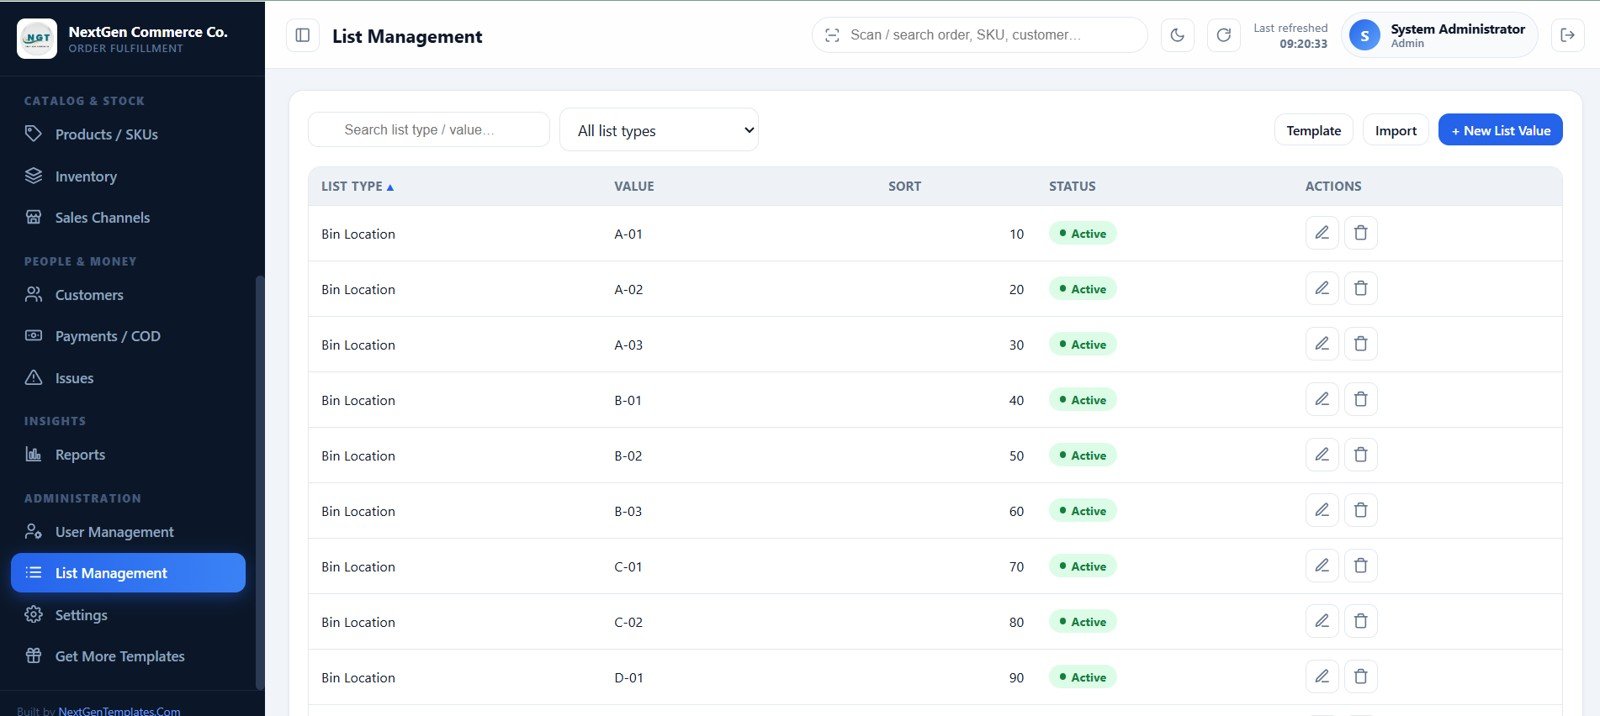This screenshot has width=1600, height=716.
Task: Edit the C-01 list value
Action: 1322,566
